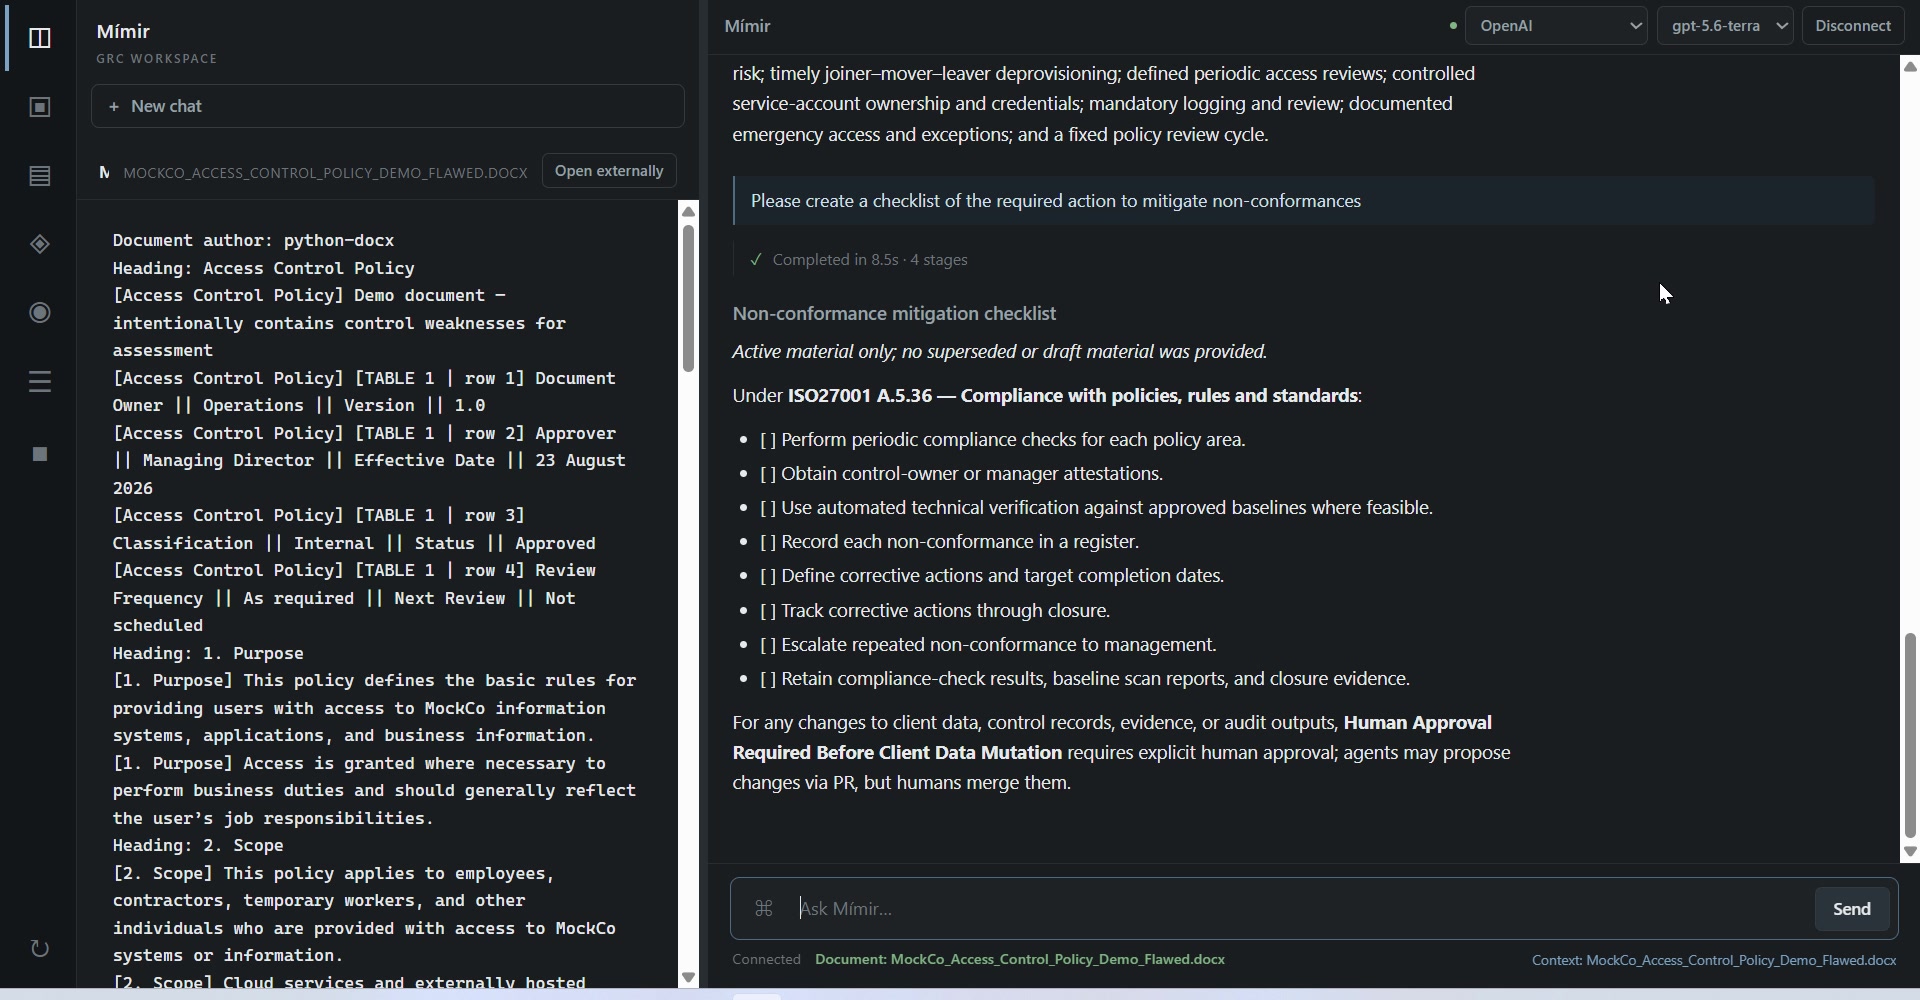Click 'Track corrective actions through closure' item
Screen dimensions: 1920x1000
click(935, 611)
